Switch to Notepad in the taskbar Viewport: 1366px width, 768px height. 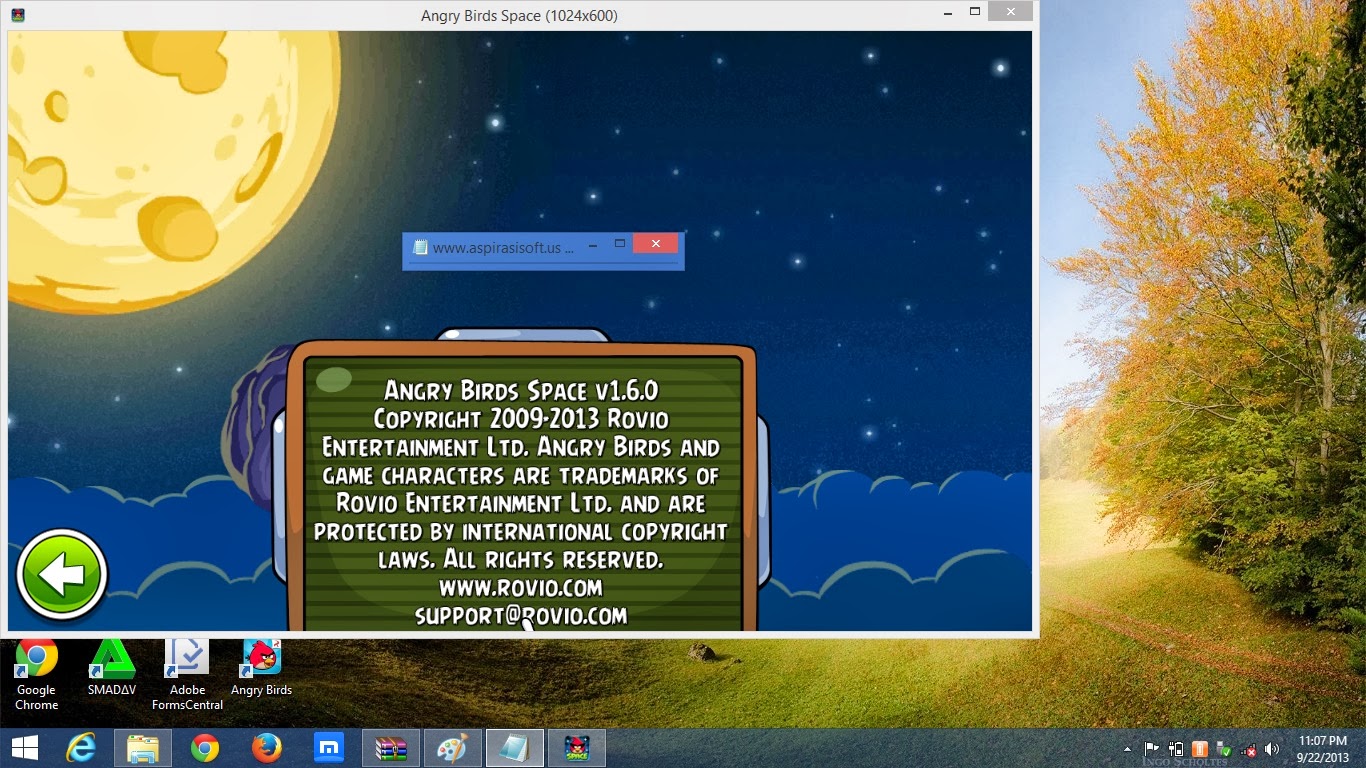pos(515,748)
